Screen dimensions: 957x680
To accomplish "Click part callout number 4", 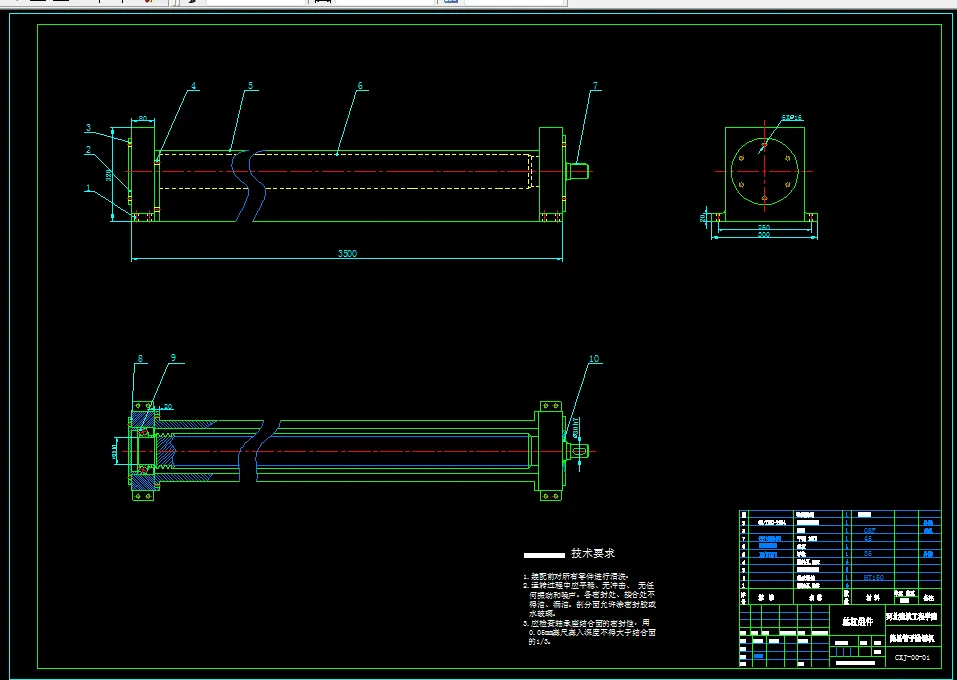I will click(x=193, y=86).
